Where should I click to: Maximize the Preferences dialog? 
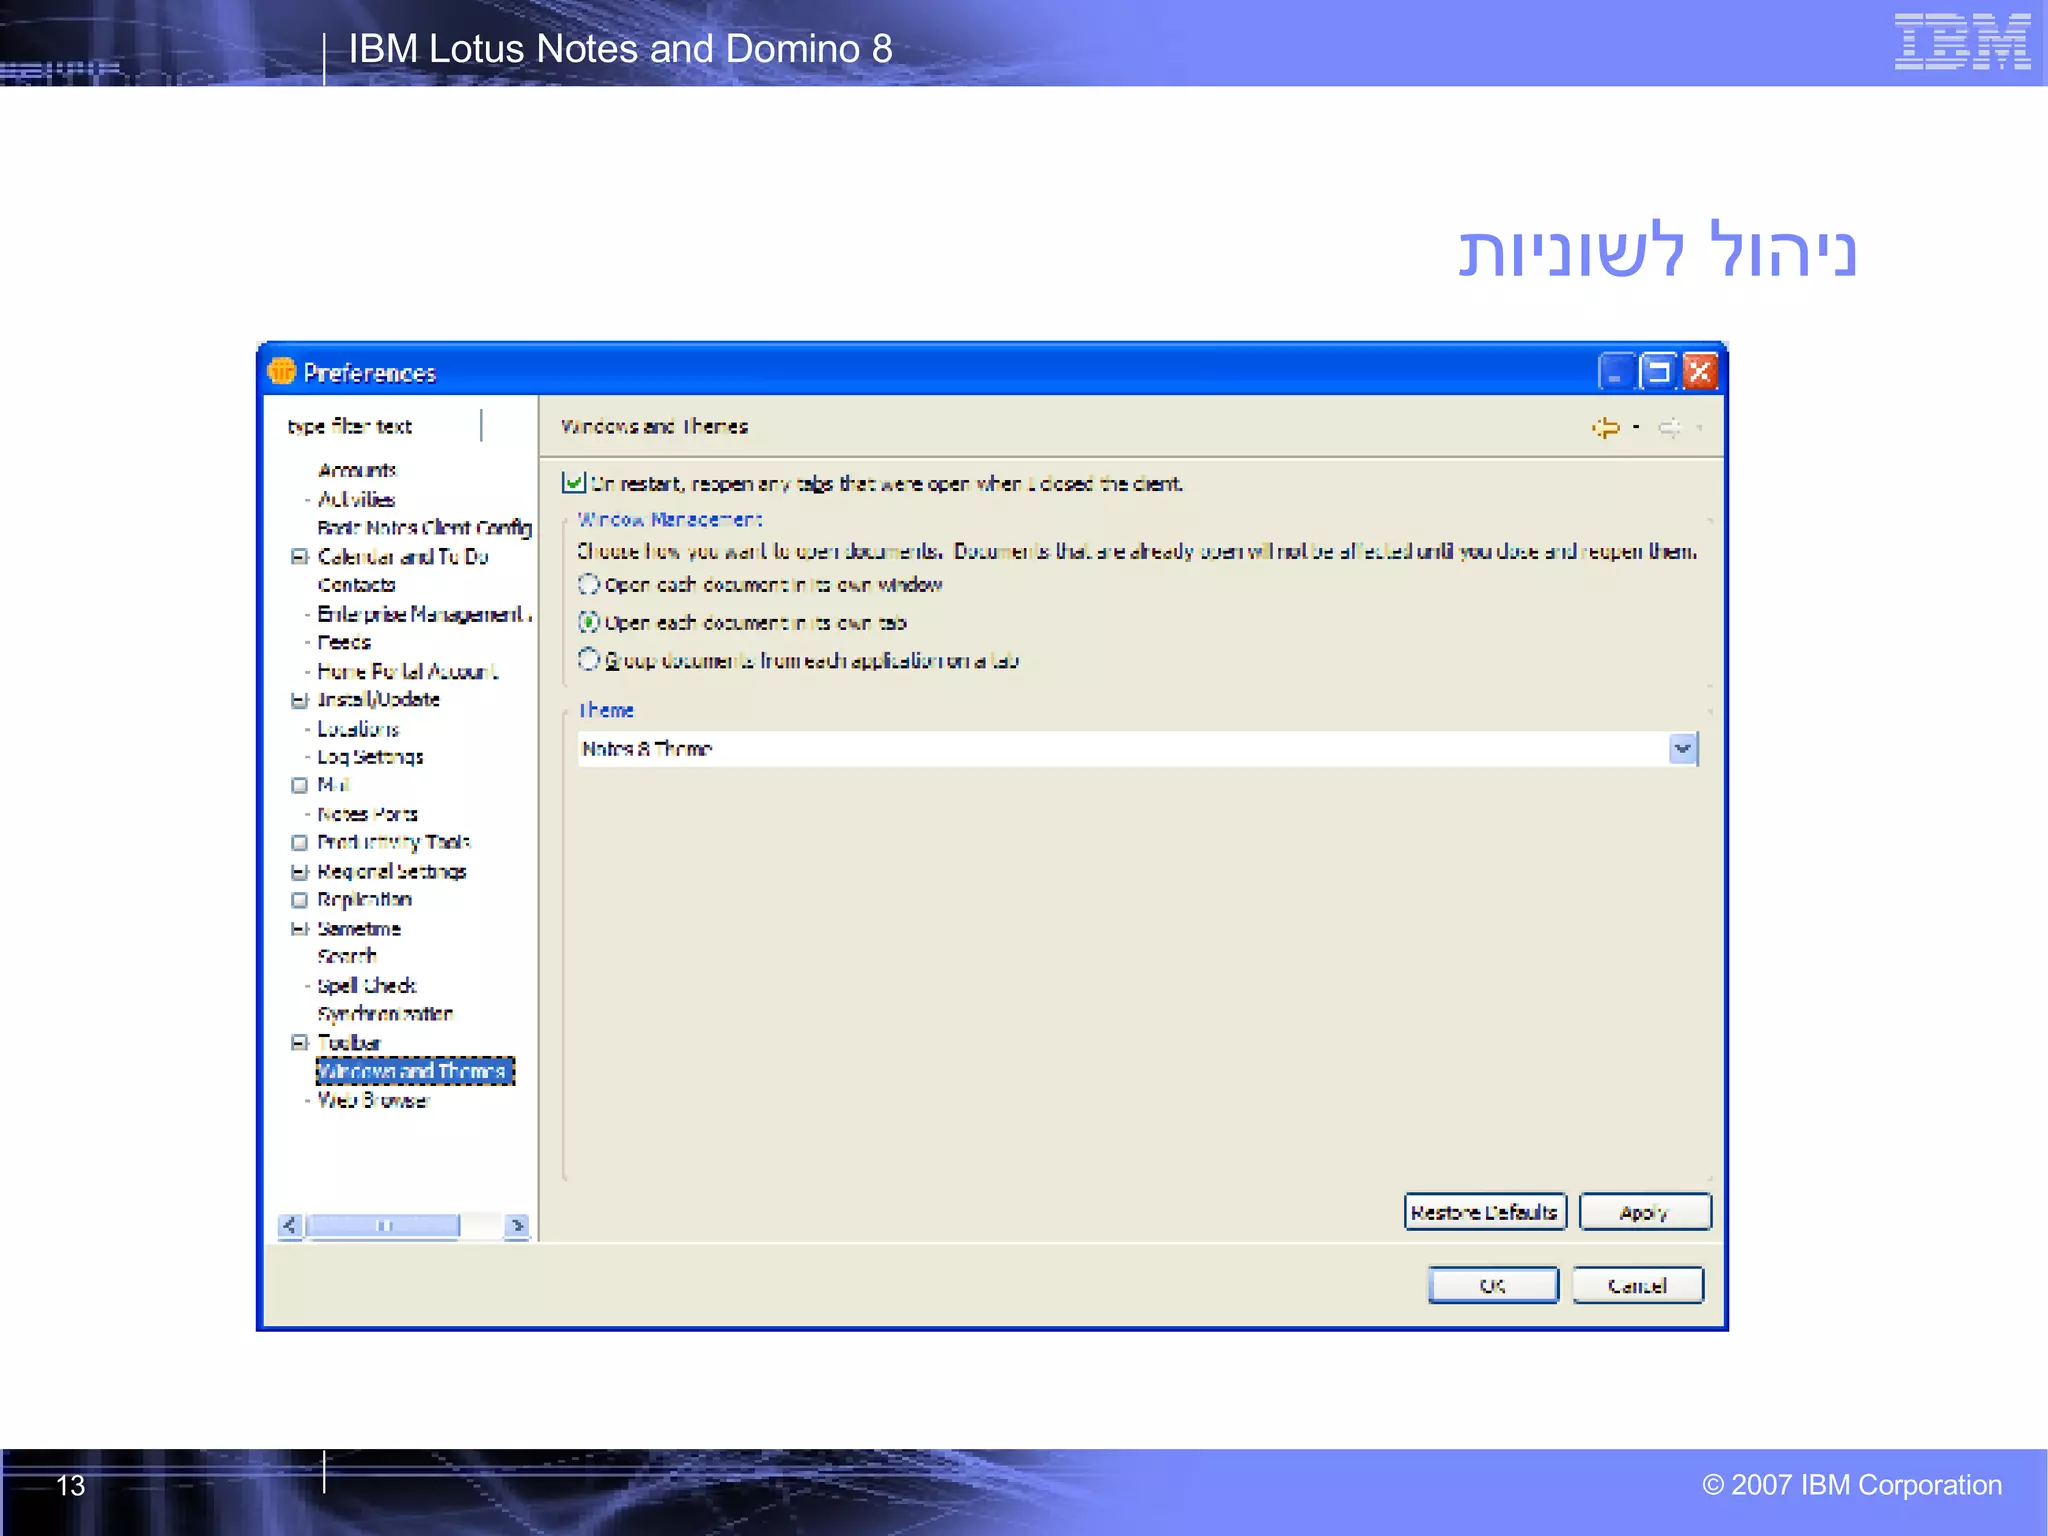[1658, 371]
